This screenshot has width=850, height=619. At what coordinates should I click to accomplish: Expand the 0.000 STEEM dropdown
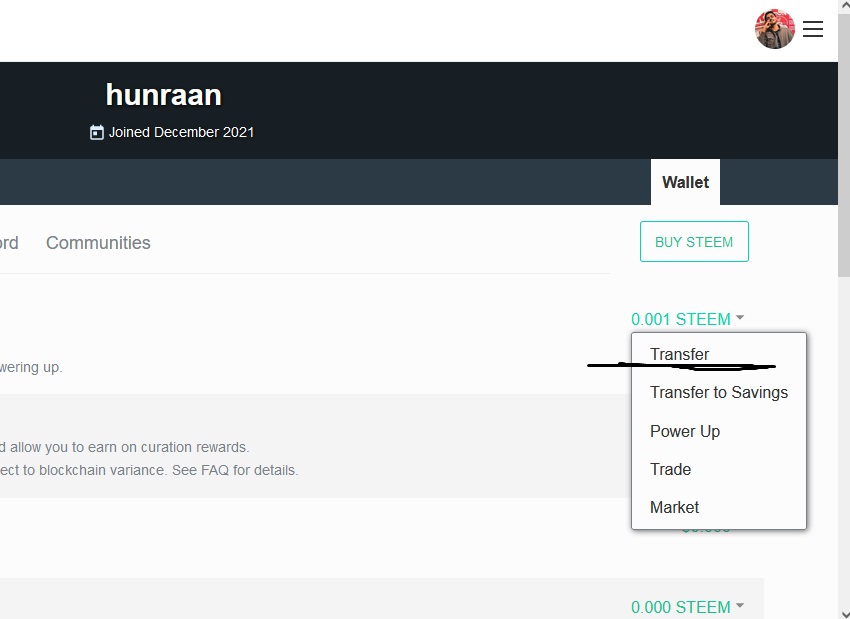687,607
